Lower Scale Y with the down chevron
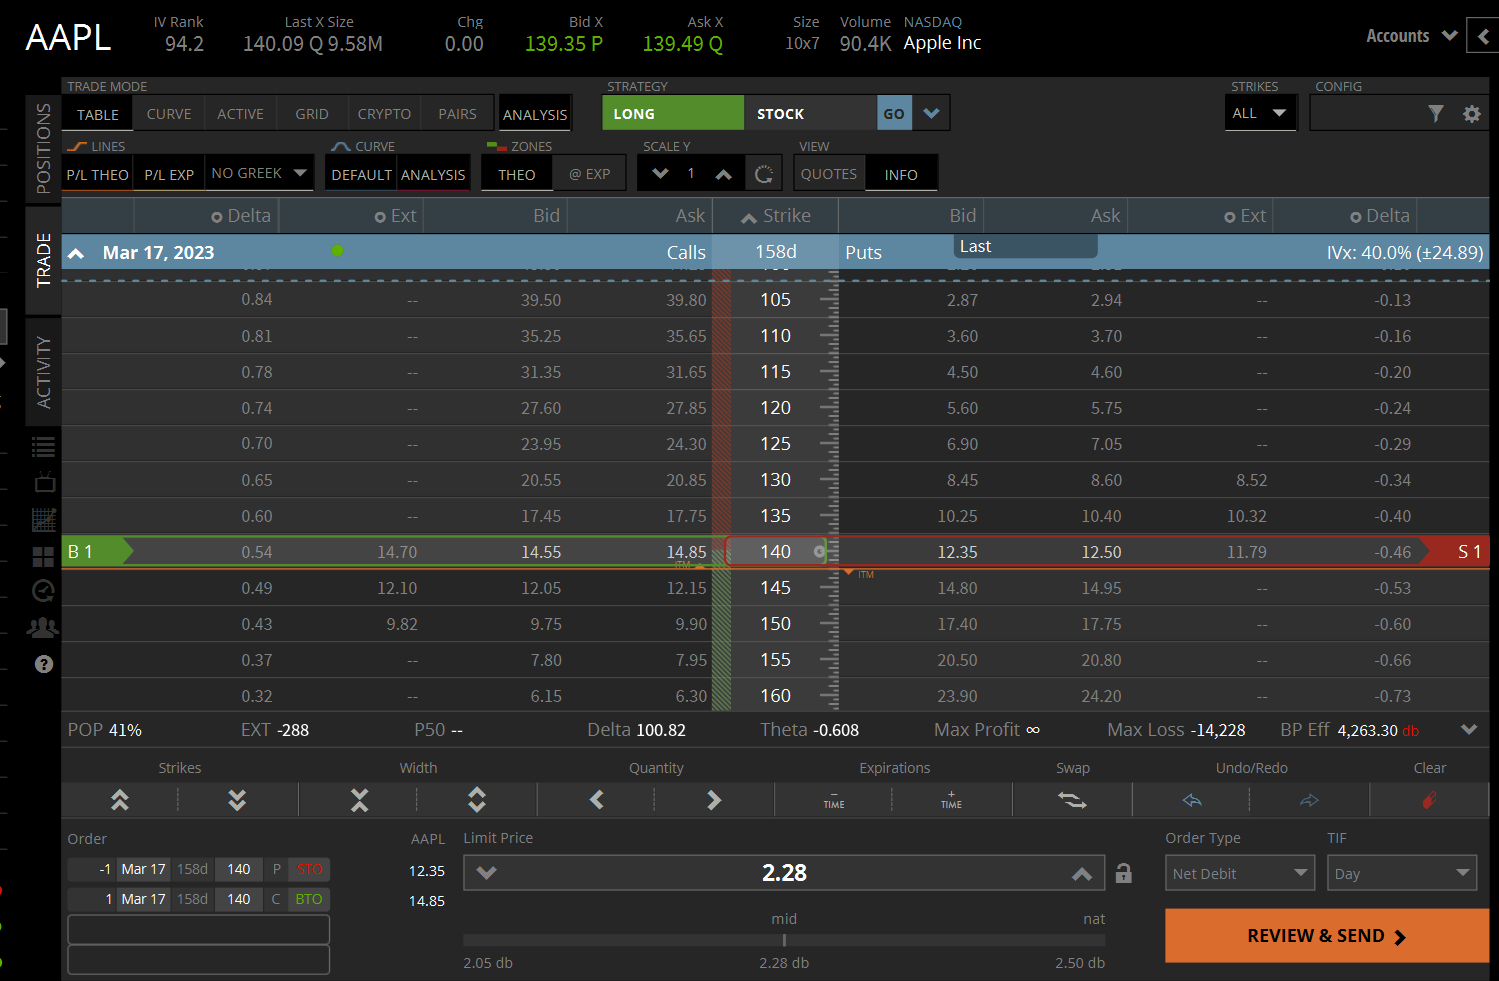The image size is (1499, 981). click(660, 174)
